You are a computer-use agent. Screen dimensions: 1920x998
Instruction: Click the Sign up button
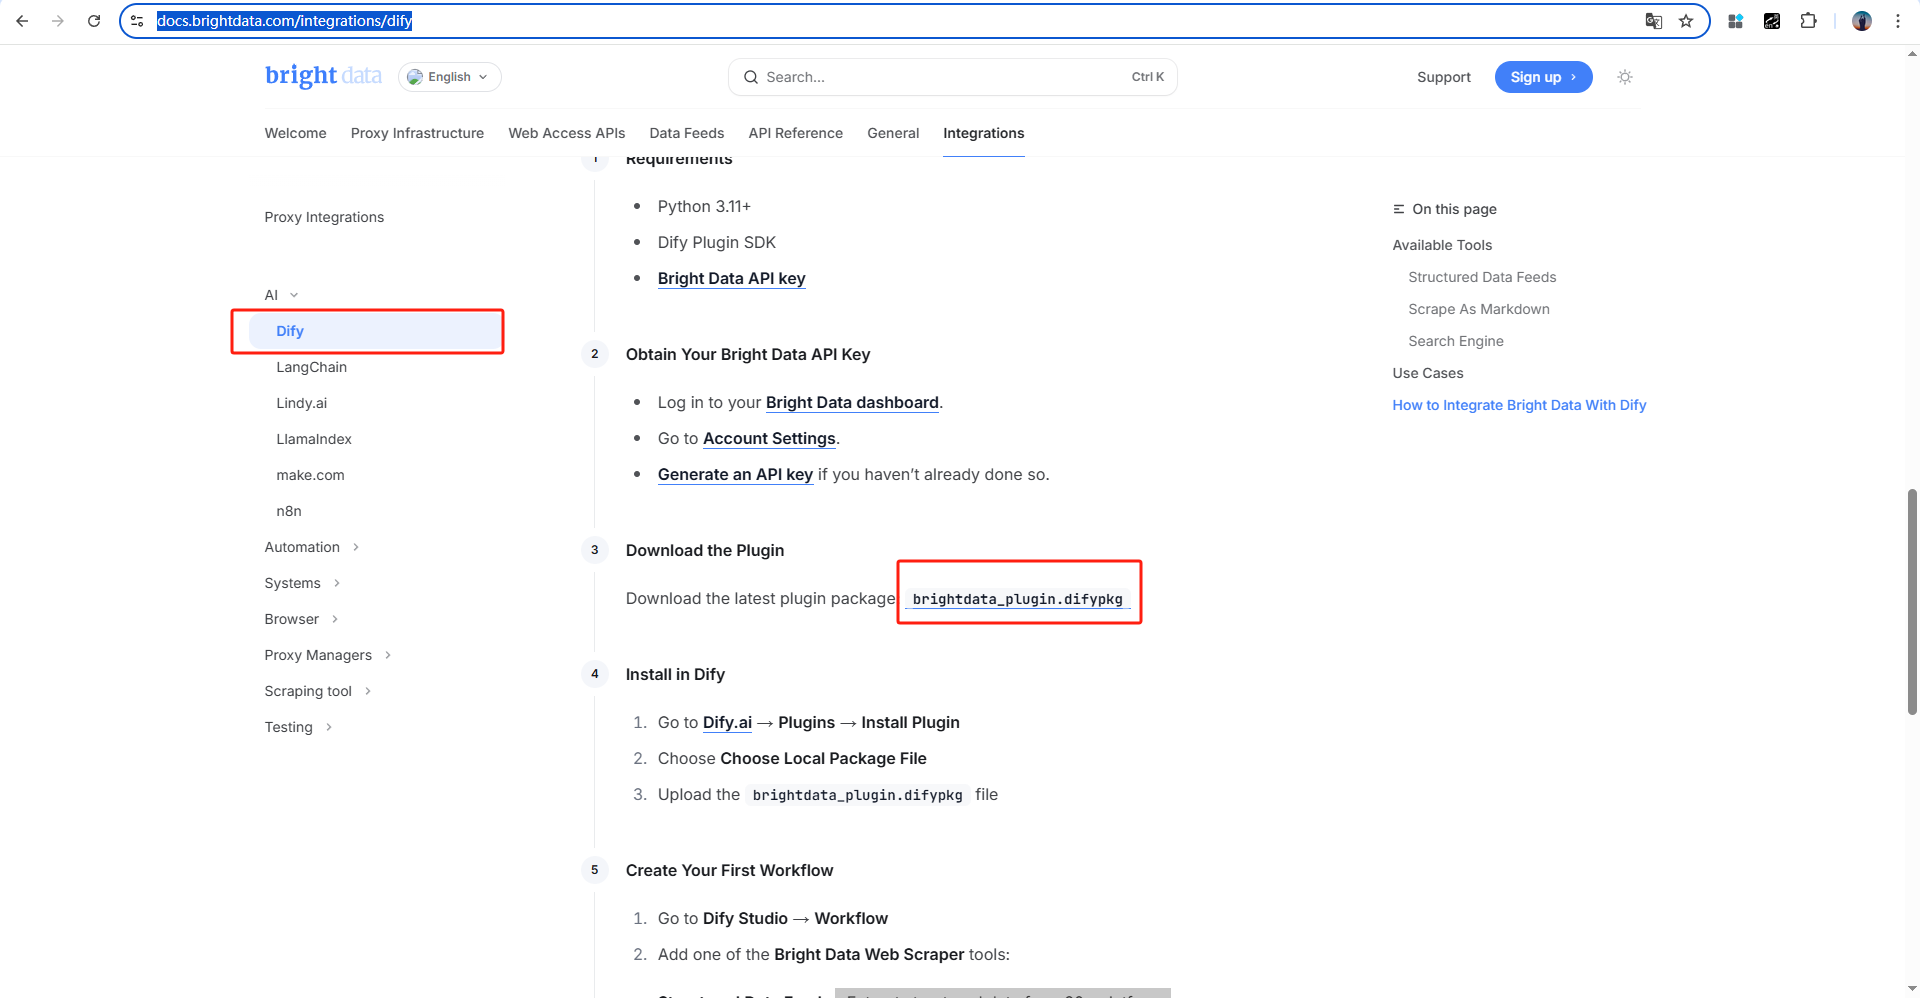point(1543,77)
